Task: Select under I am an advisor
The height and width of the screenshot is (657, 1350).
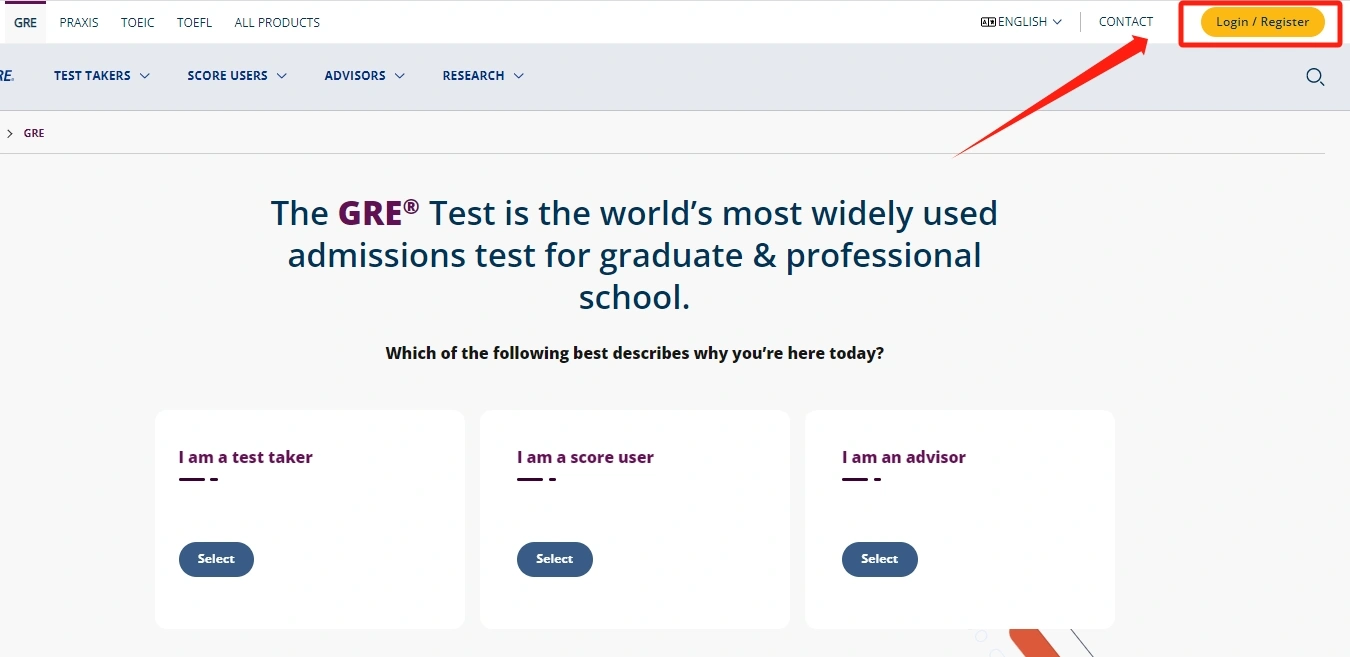Action: tap(879, 559)
